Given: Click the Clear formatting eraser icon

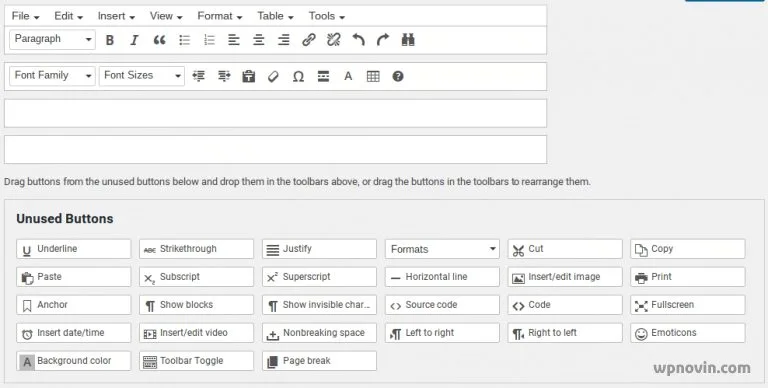Looking at the screenshot, I should tap(273, 76).
